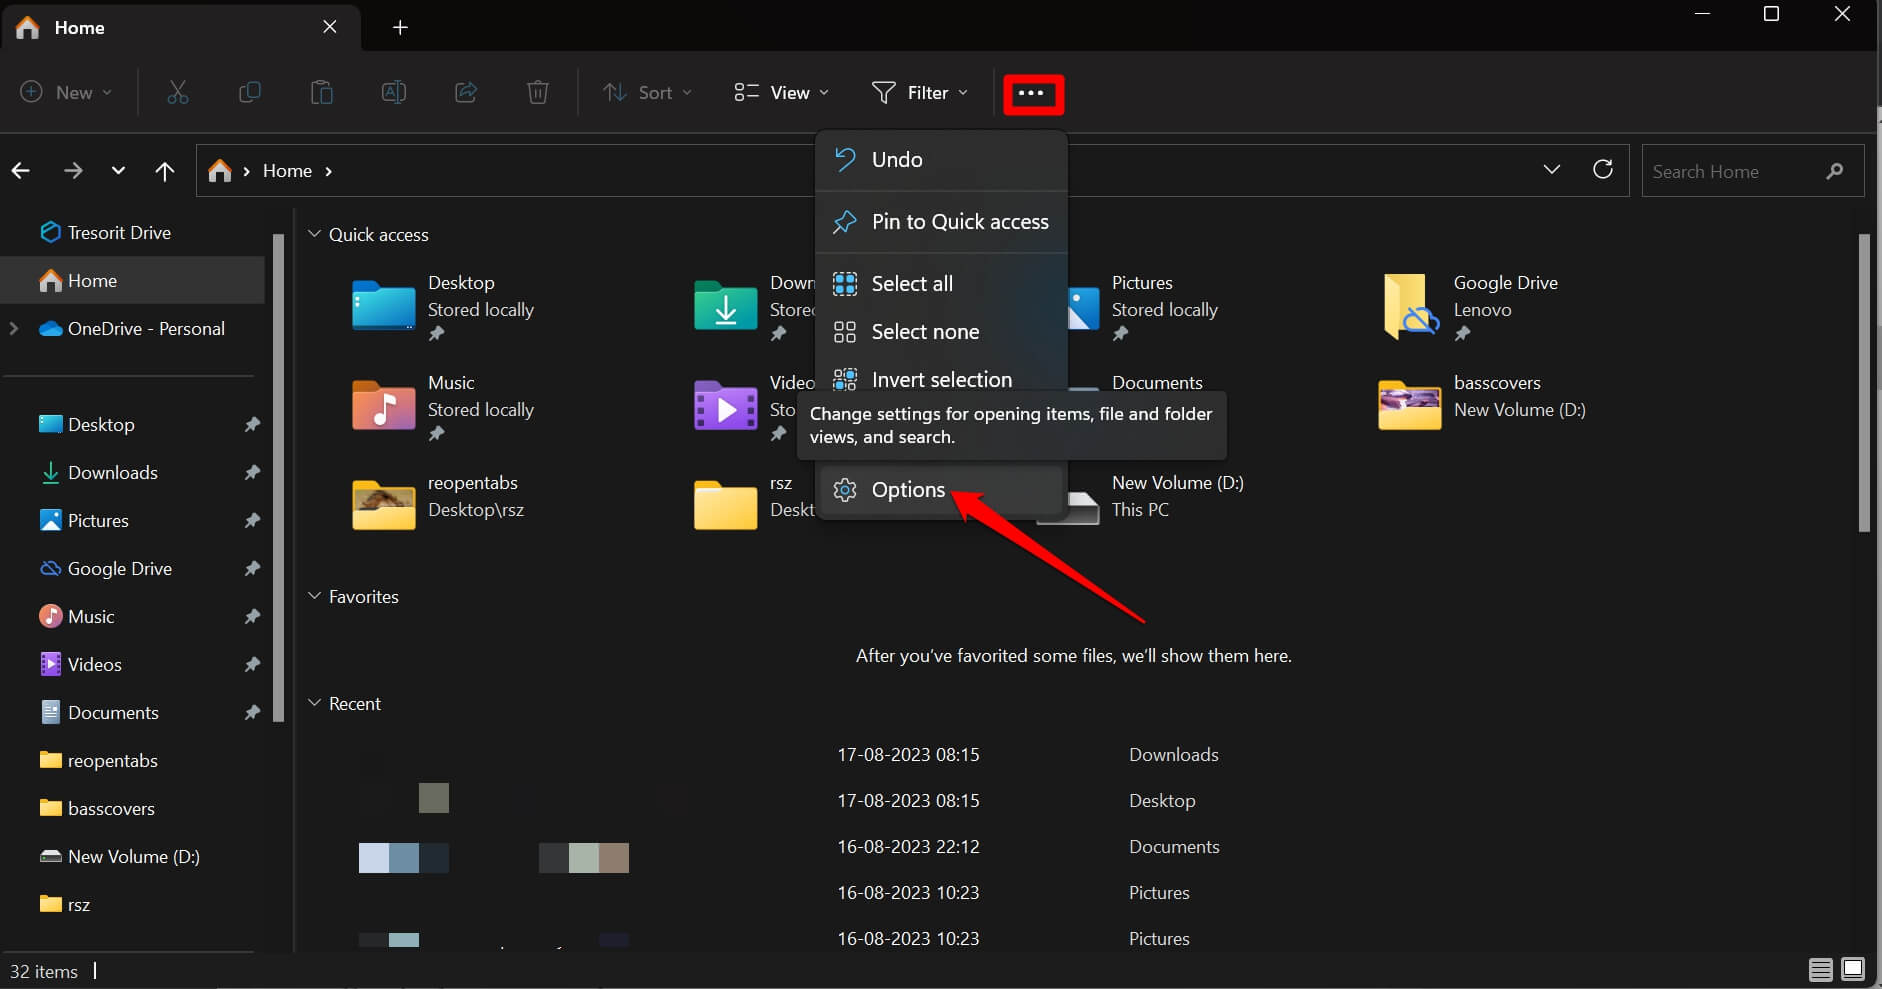1882x989 pixels.
Task: Select the Rename icon
Action: 393,92
